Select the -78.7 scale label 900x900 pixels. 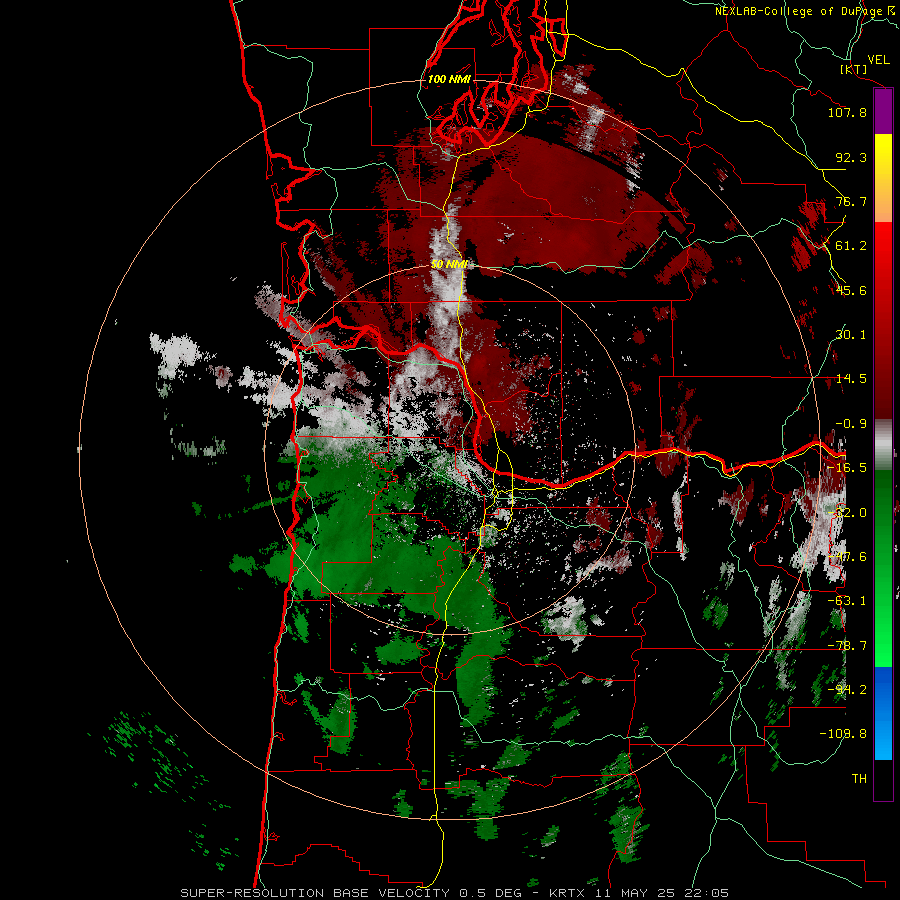(847, 646)
